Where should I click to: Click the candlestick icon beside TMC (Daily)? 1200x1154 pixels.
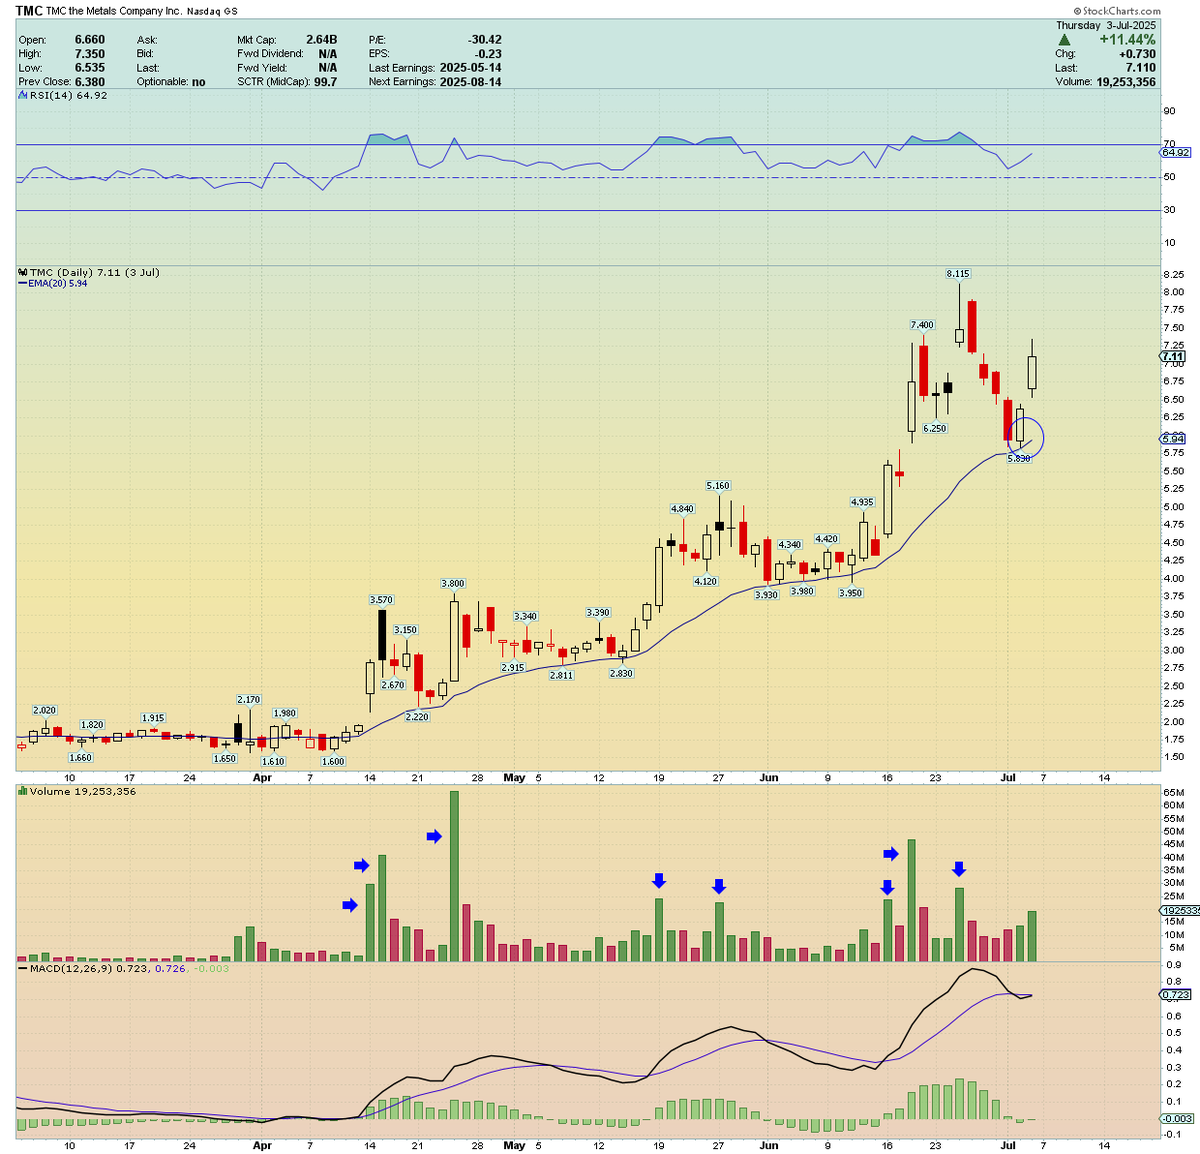pyautogui.click(x=23, y=273)
